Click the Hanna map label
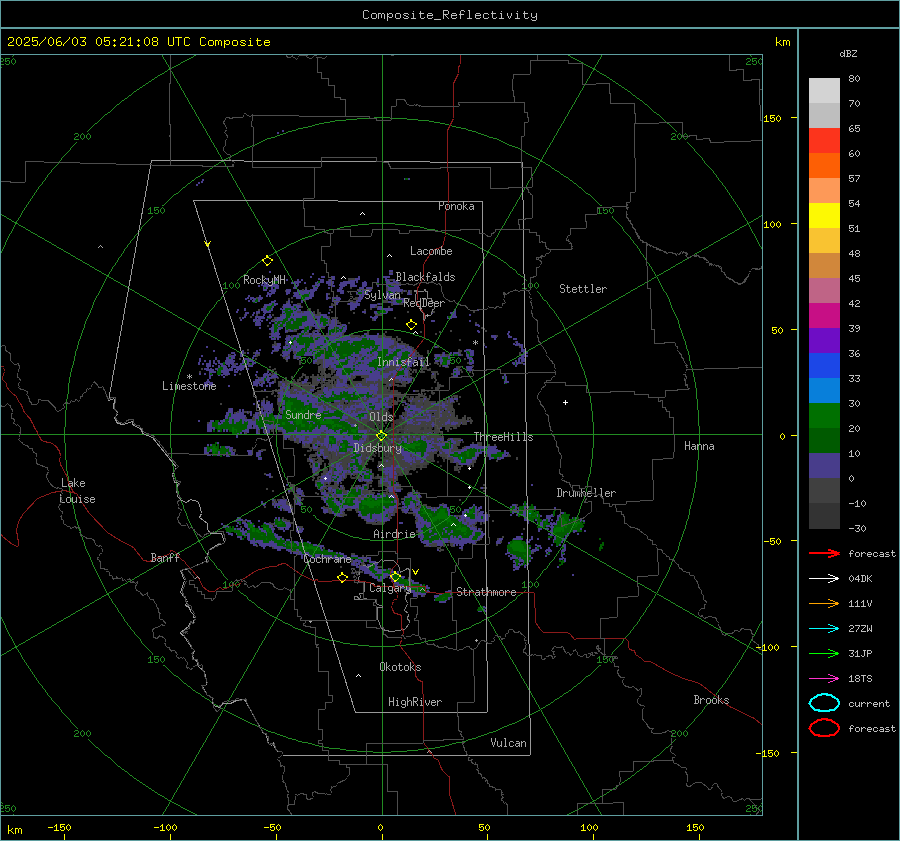 [x=699, y=446]
